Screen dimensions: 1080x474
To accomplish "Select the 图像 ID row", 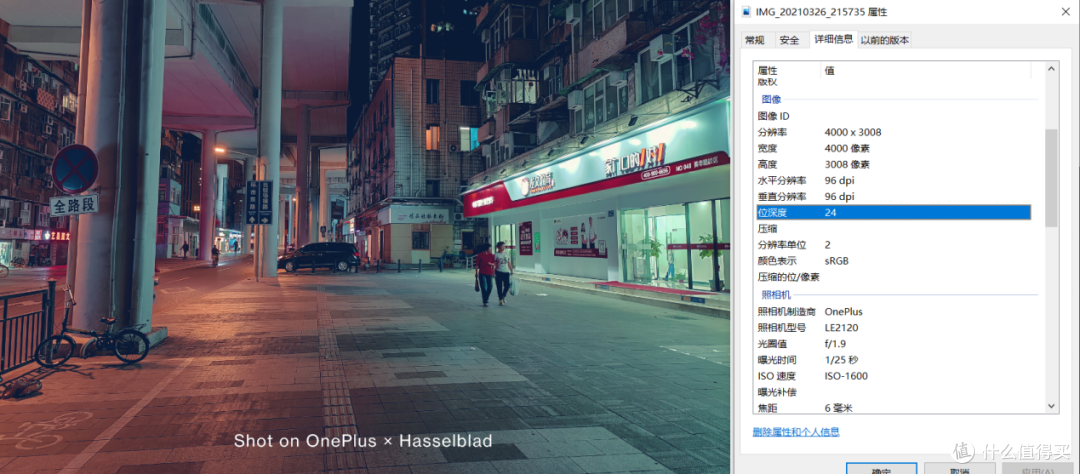I will 893,116.
